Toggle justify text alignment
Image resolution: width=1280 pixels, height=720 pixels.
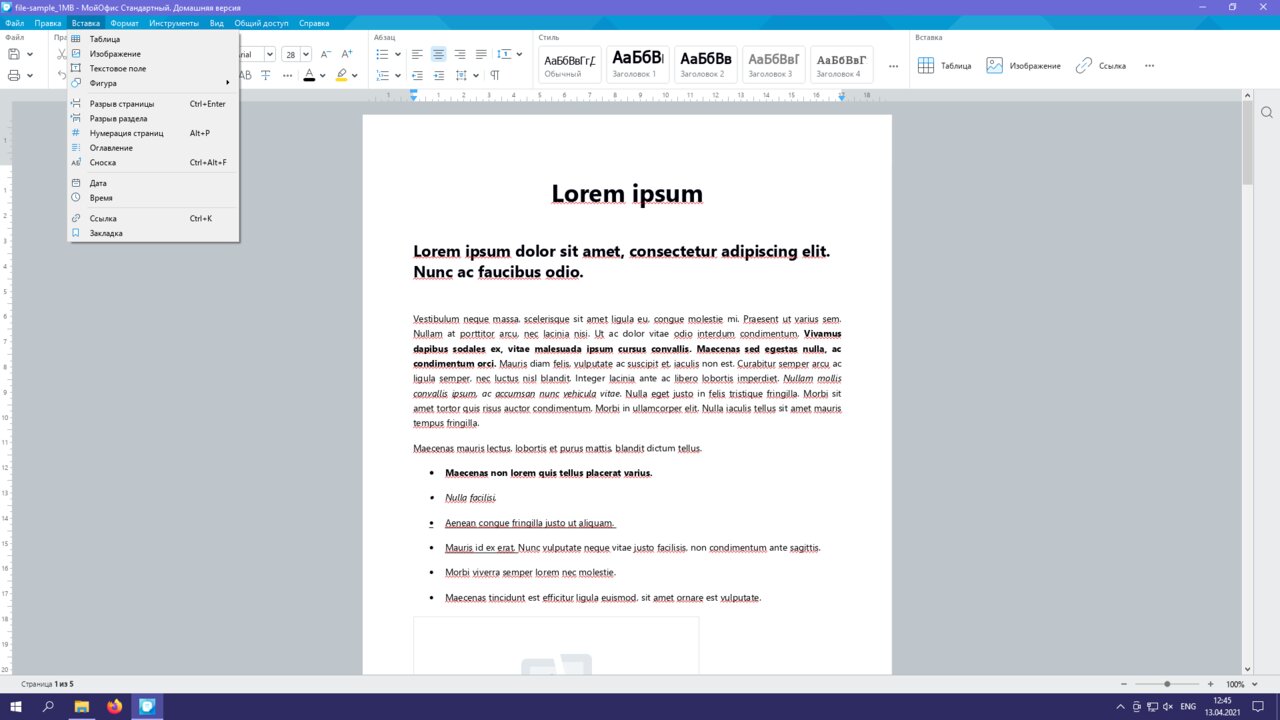point(481,54)
